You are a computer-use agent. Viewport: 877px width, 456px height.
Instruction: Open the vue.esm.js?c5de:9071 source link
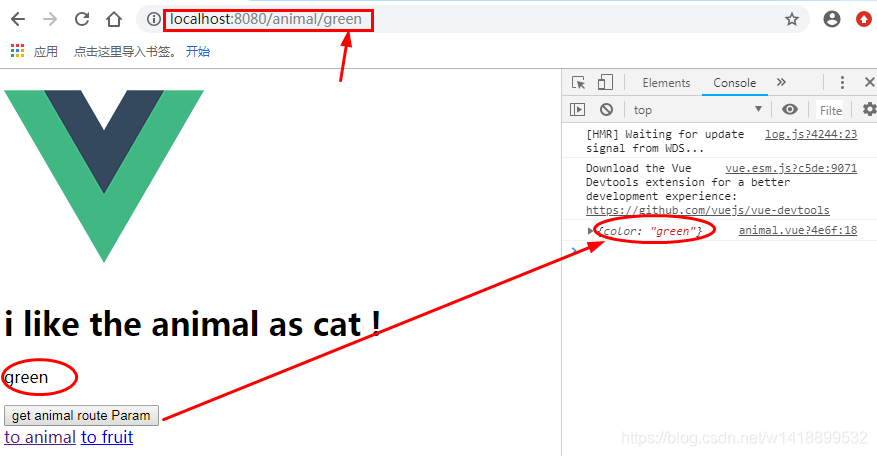pos(791,168)
